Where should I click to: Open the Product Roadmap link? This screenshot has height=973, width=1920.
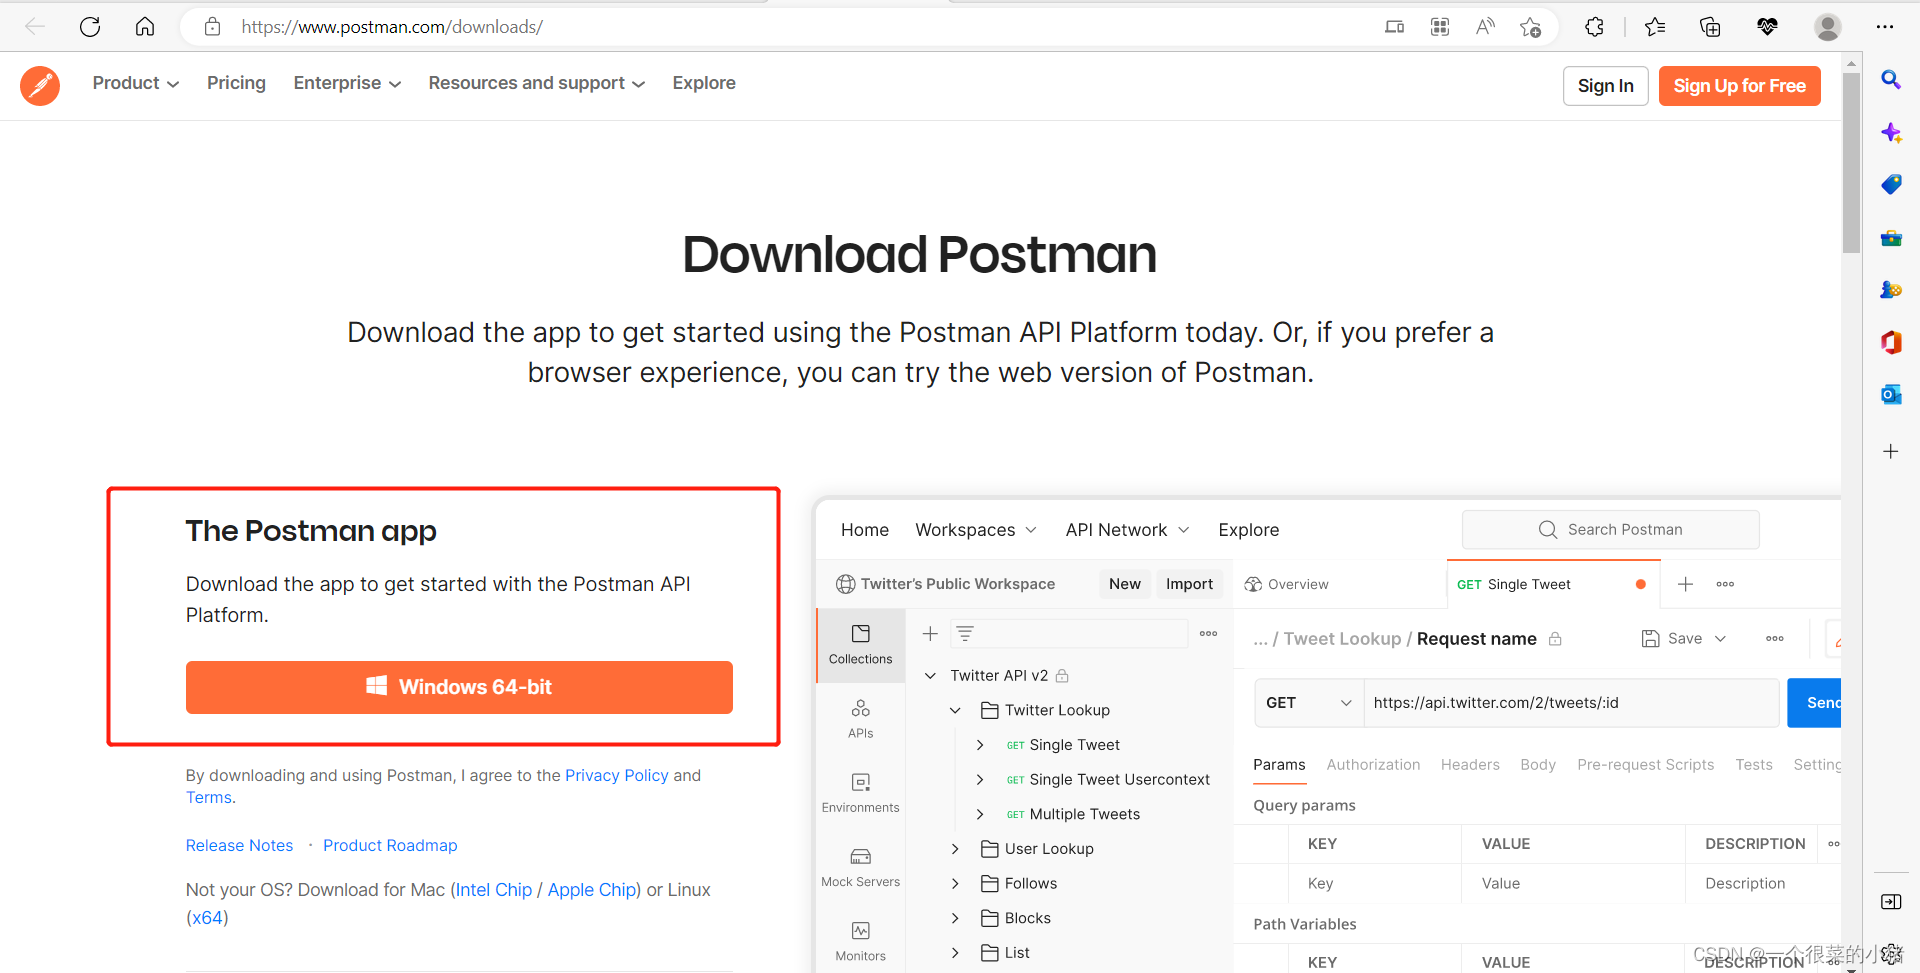pyautogui.click(x=390, y=846)
